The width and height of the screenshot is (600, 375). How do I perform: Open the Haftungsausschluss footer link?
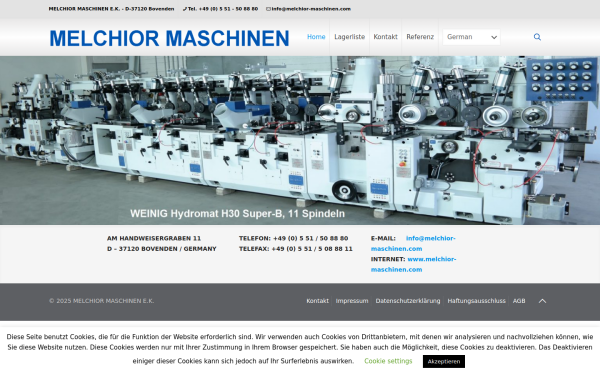click(476, 301)
